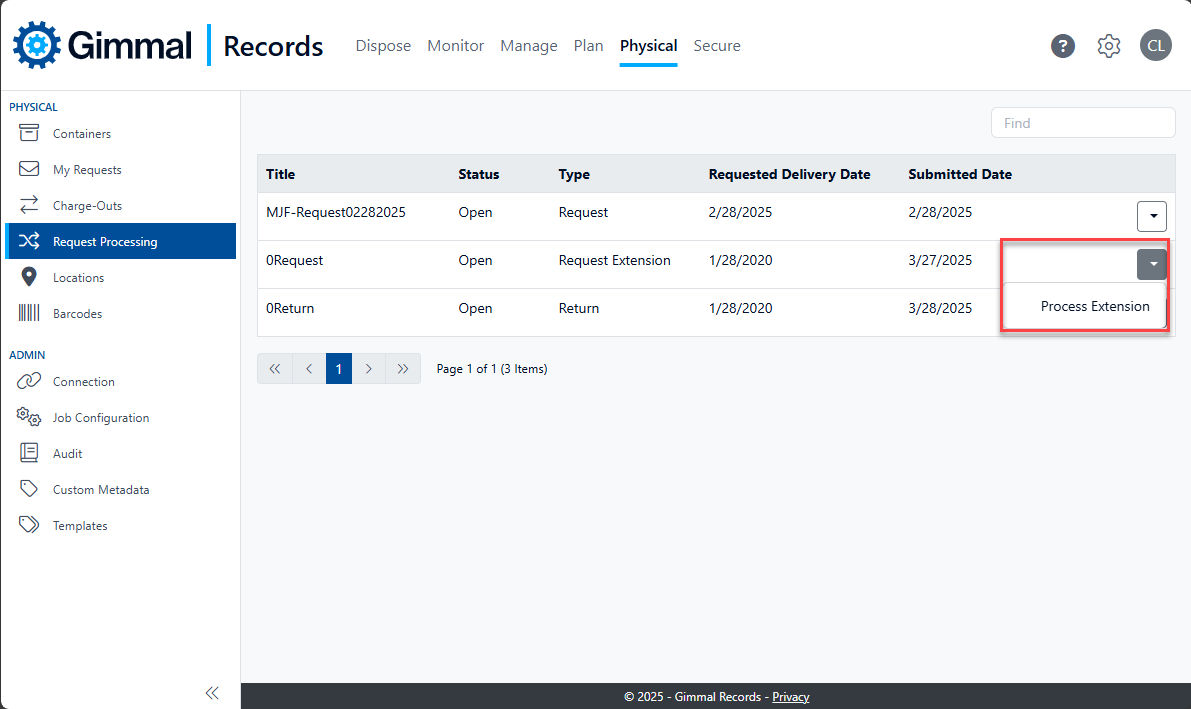Image resolution: width=1191 pixels, height=709 pixels.
Task: Switch to the Plan tab
Action: coord(588,46)
